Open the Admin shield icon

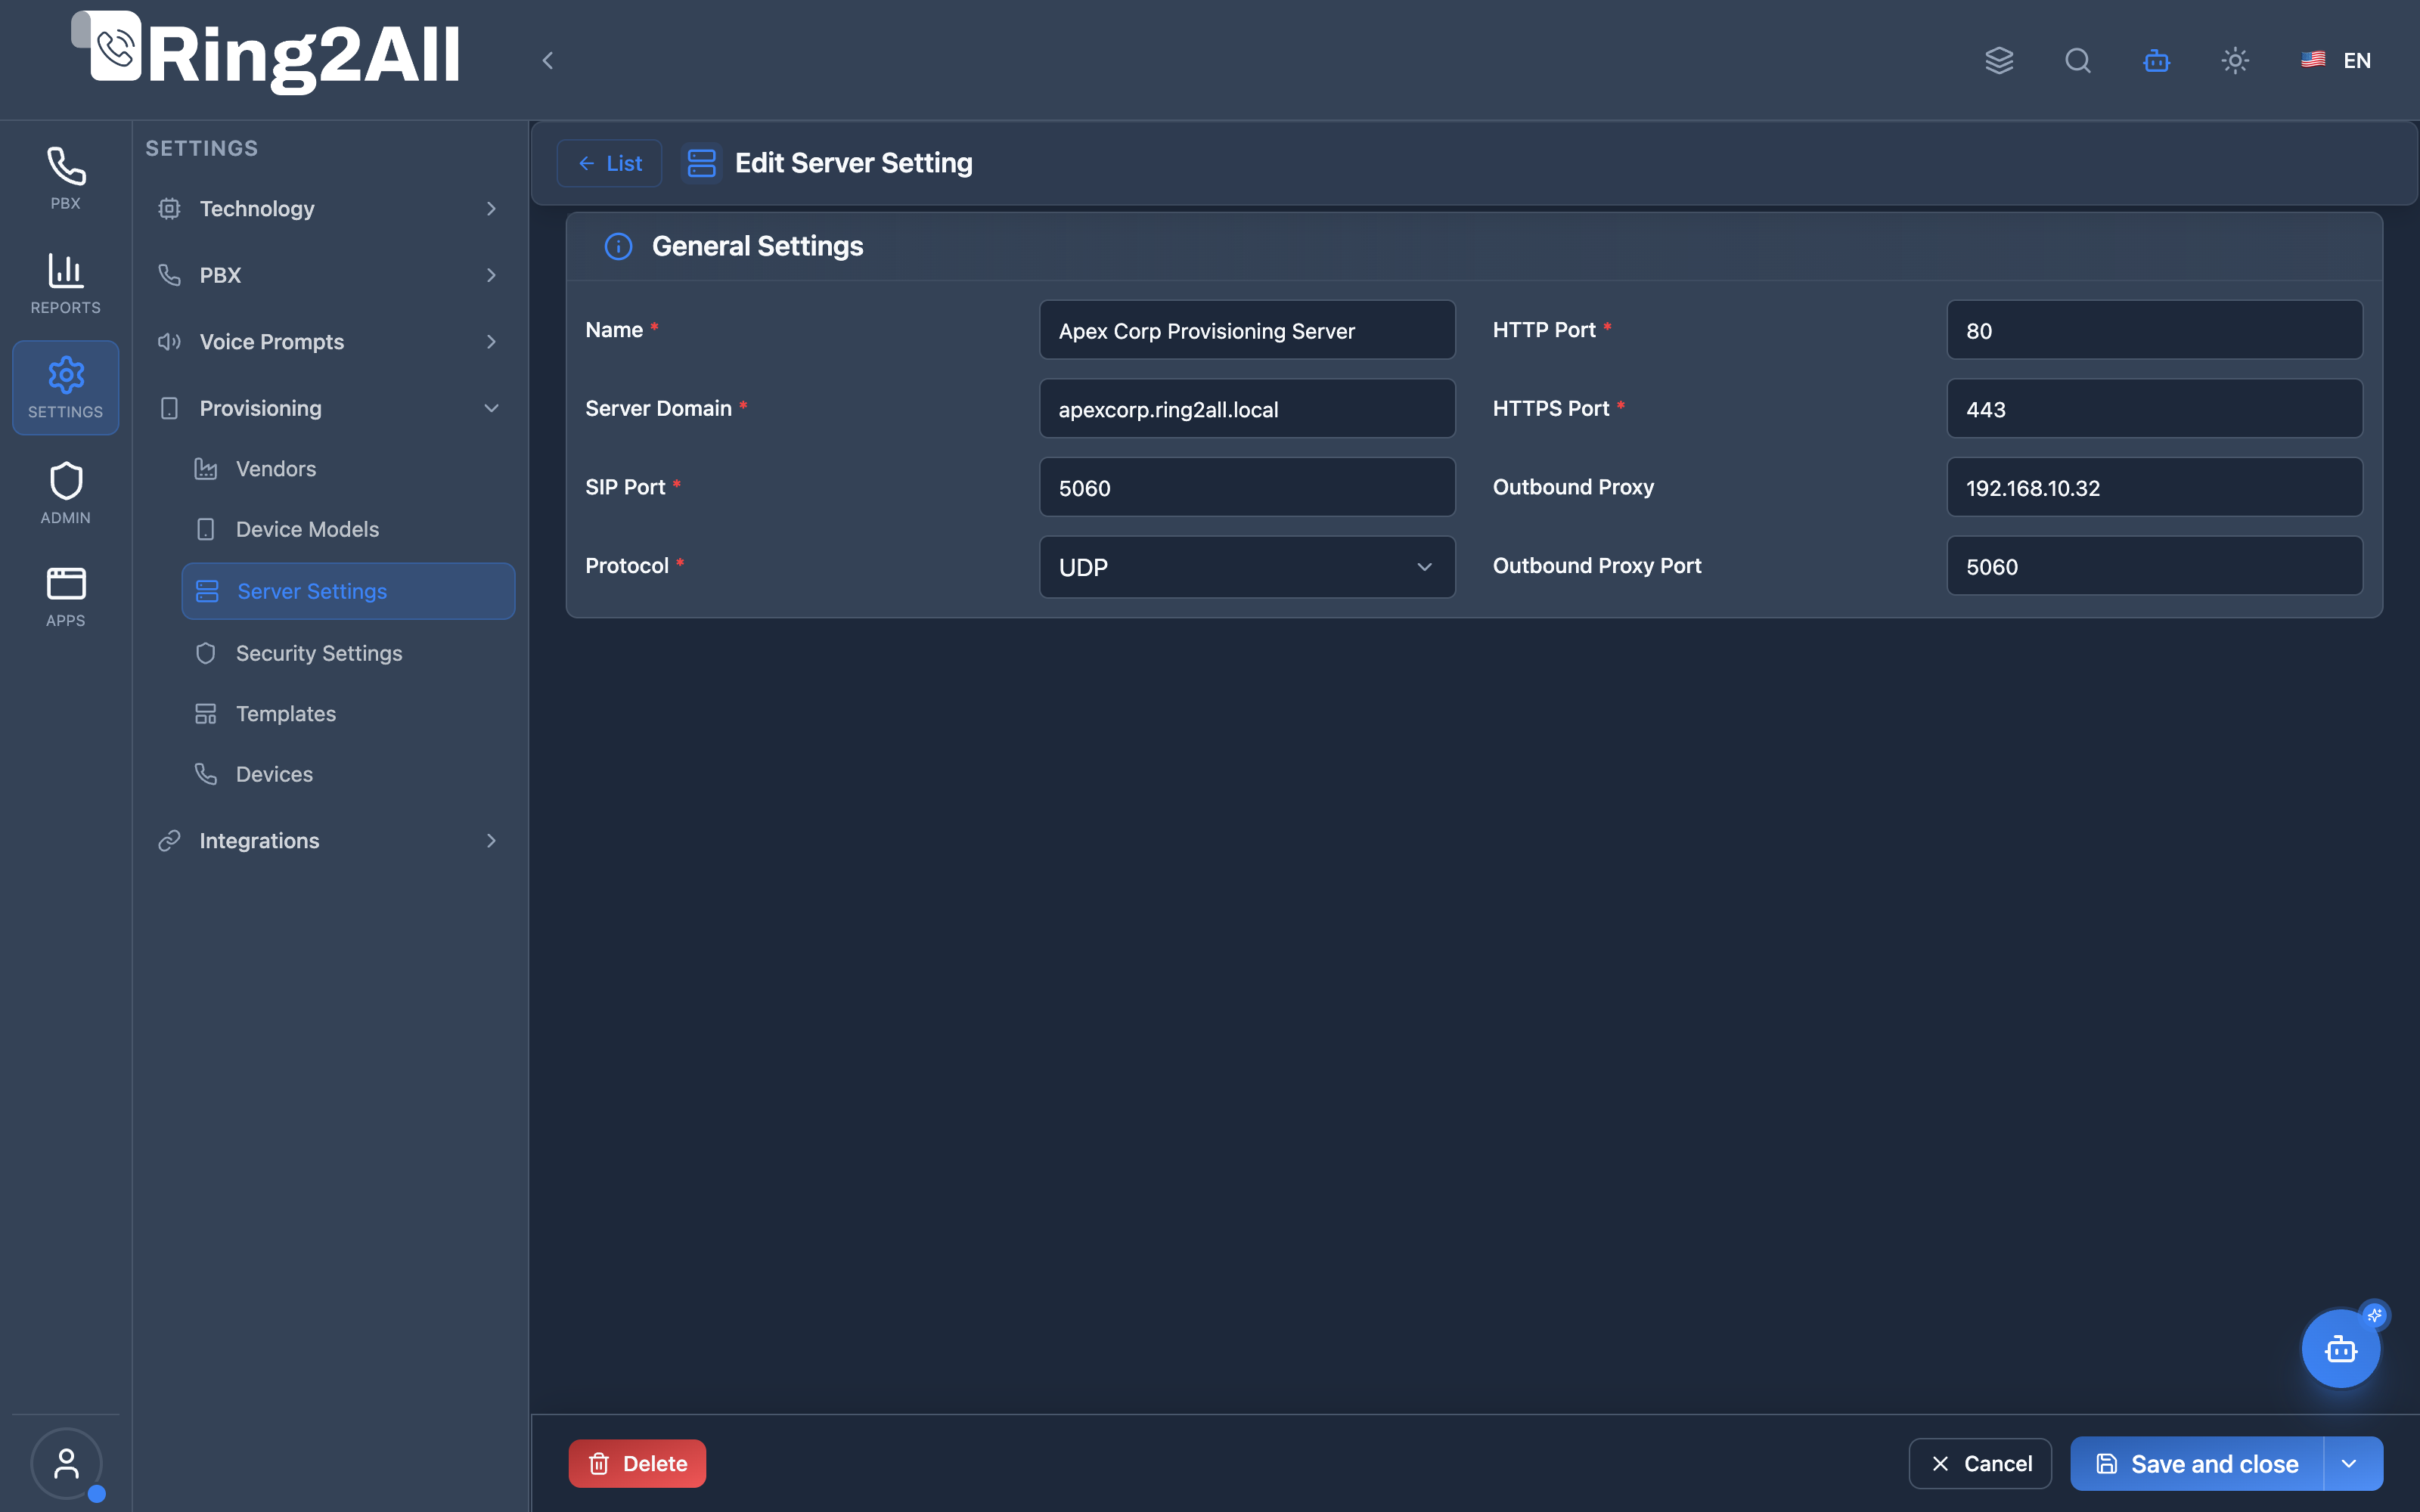[x=65, y=493]
